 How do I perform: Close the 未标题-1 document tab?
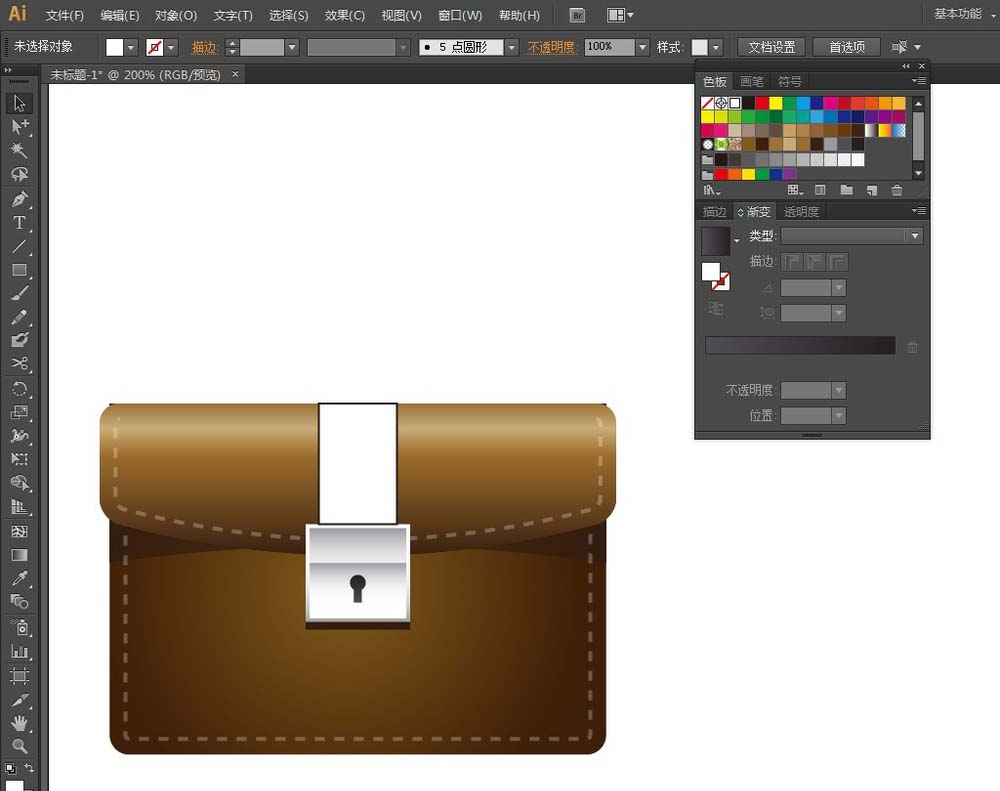(235, 74)
